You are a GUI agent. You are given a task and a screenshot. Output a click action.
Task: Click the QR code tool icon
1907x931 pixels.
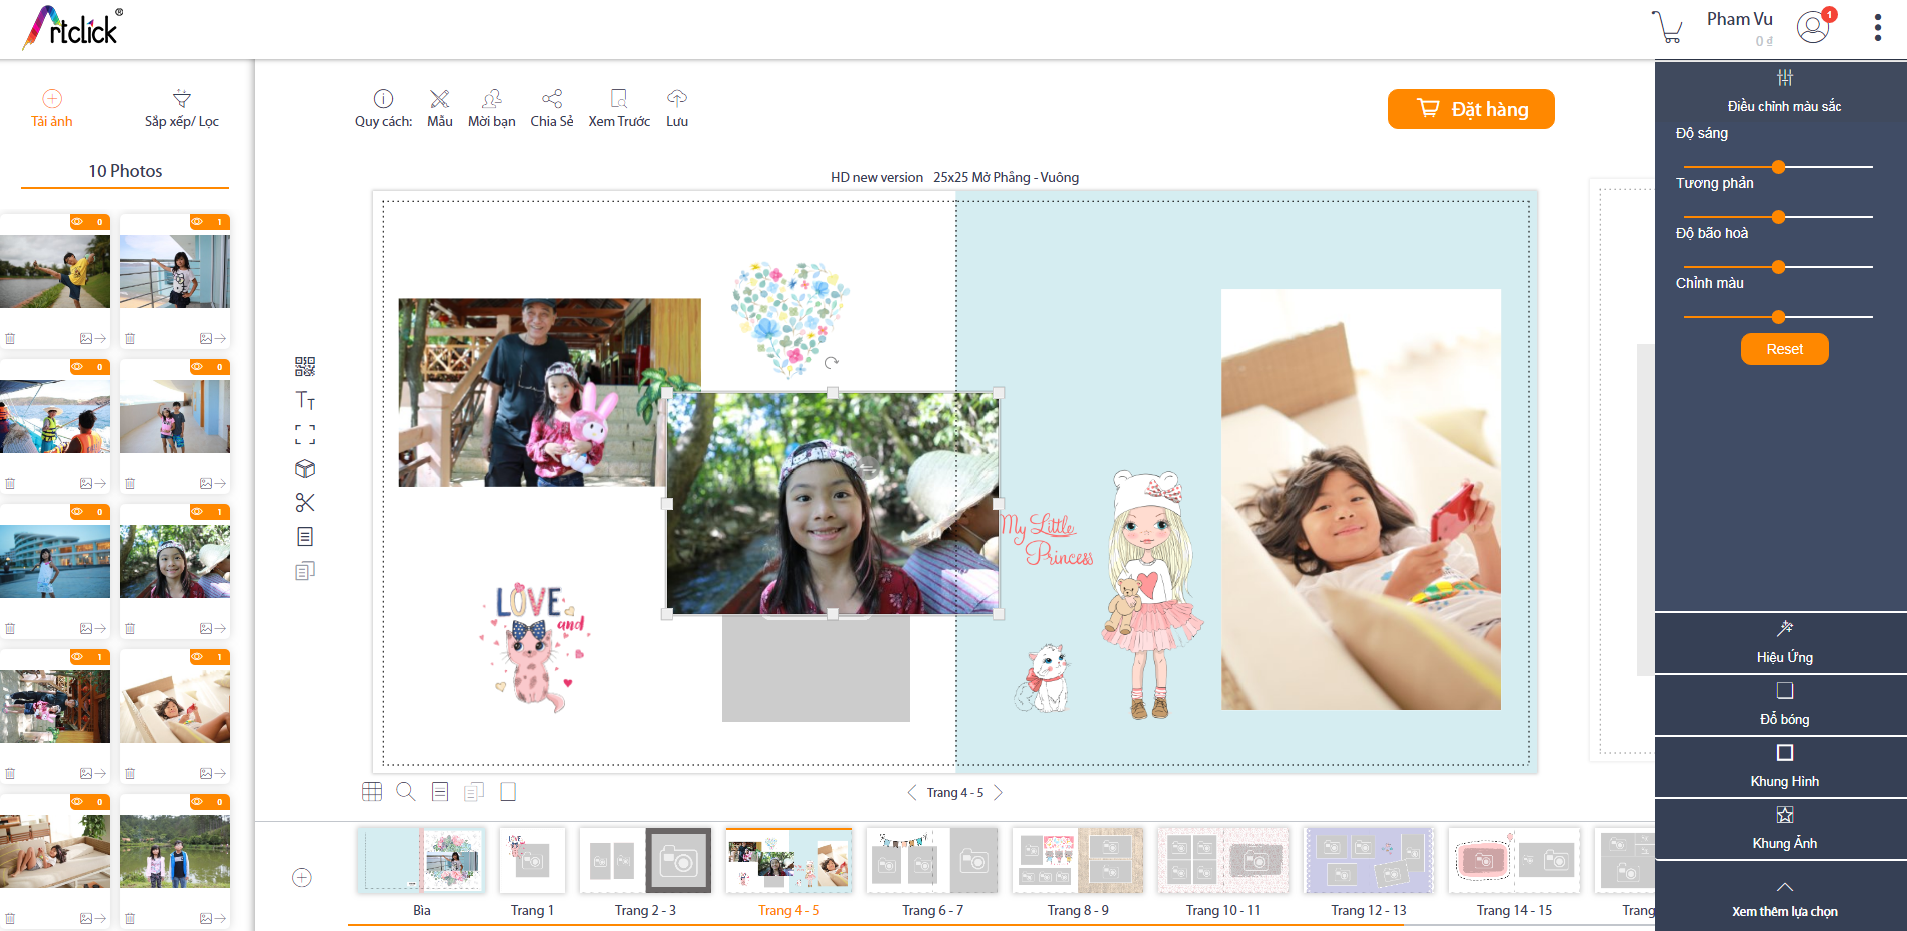point(305,366)
